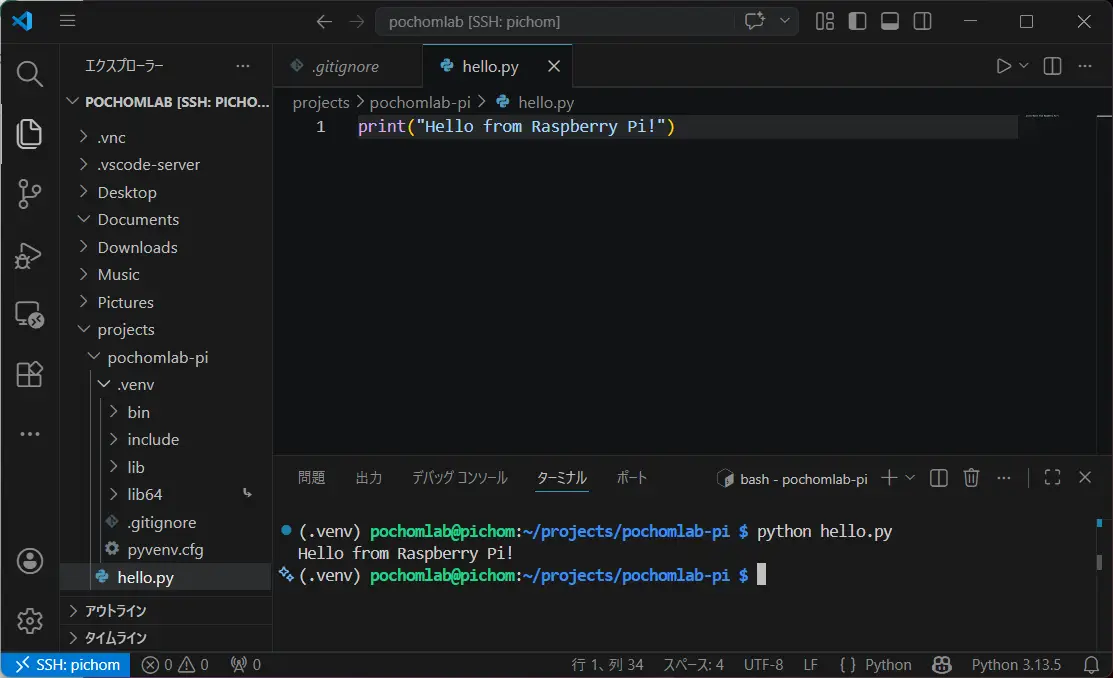Image resolution: width=1113 pixels, height=678 pixels.
Task: Open the terminal launch profile dropdown
Action: coord(910,478)
